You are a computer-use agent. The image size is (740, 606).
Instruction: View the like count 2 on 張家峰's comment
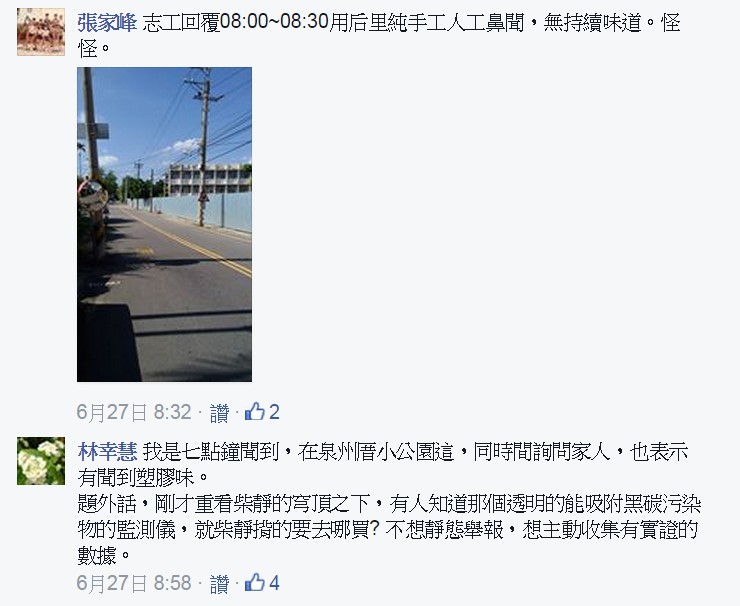pos(274,412)
